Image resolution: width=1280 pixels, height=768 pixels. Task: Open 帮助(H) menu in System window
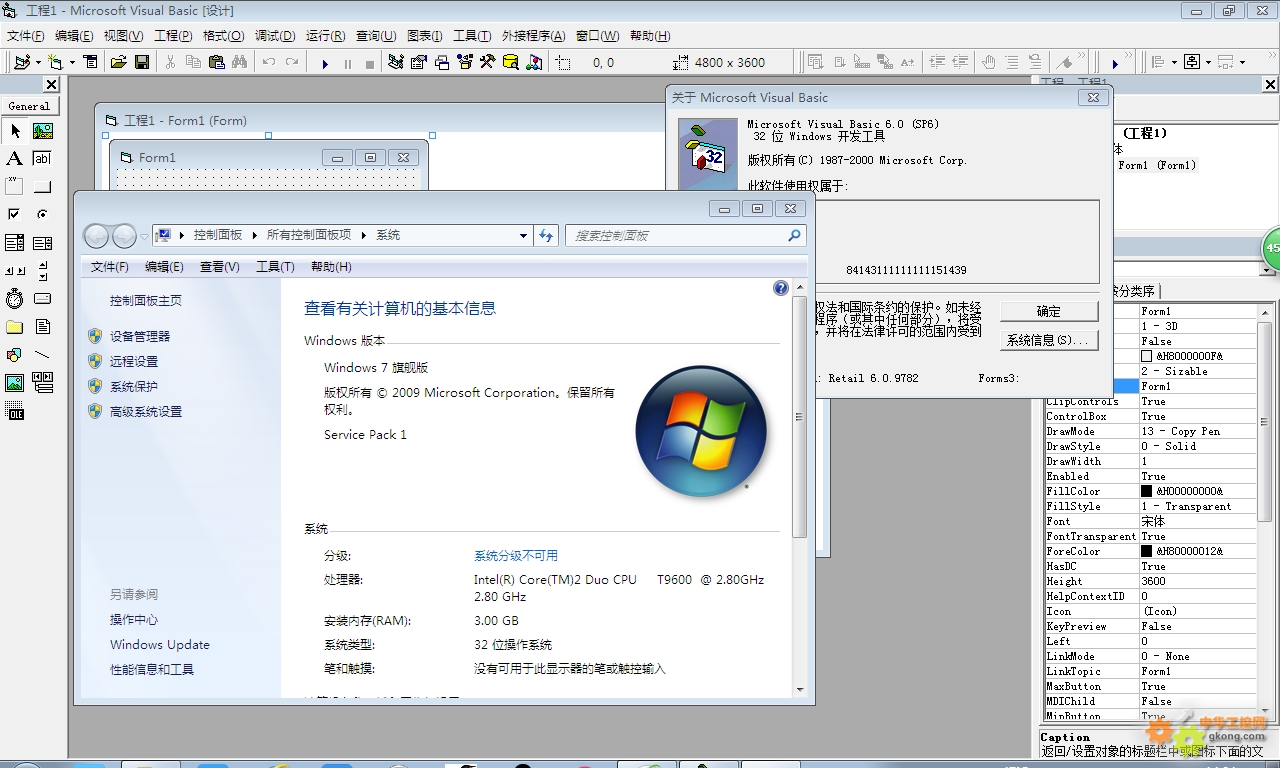coord(331,267)
